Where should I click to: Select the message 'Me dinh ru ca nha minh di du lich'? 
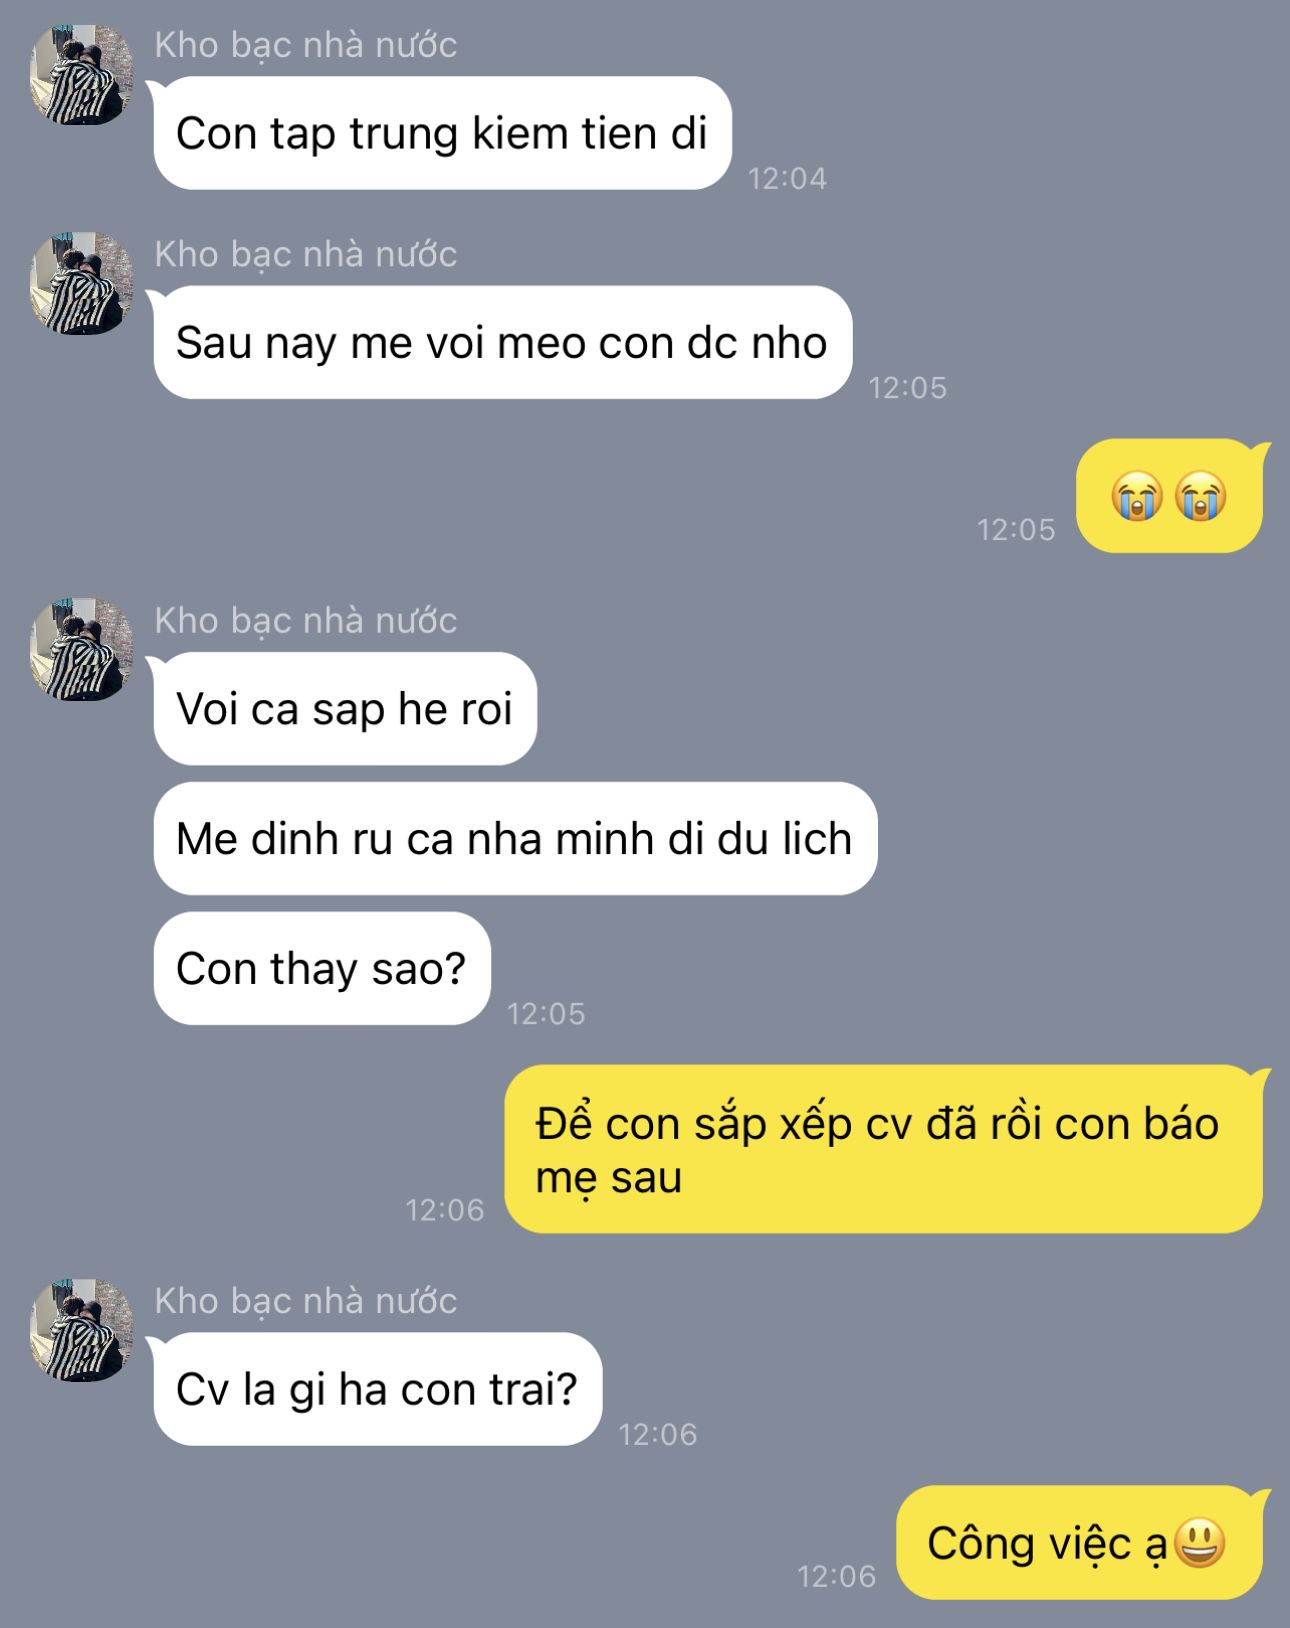[515, 838]
